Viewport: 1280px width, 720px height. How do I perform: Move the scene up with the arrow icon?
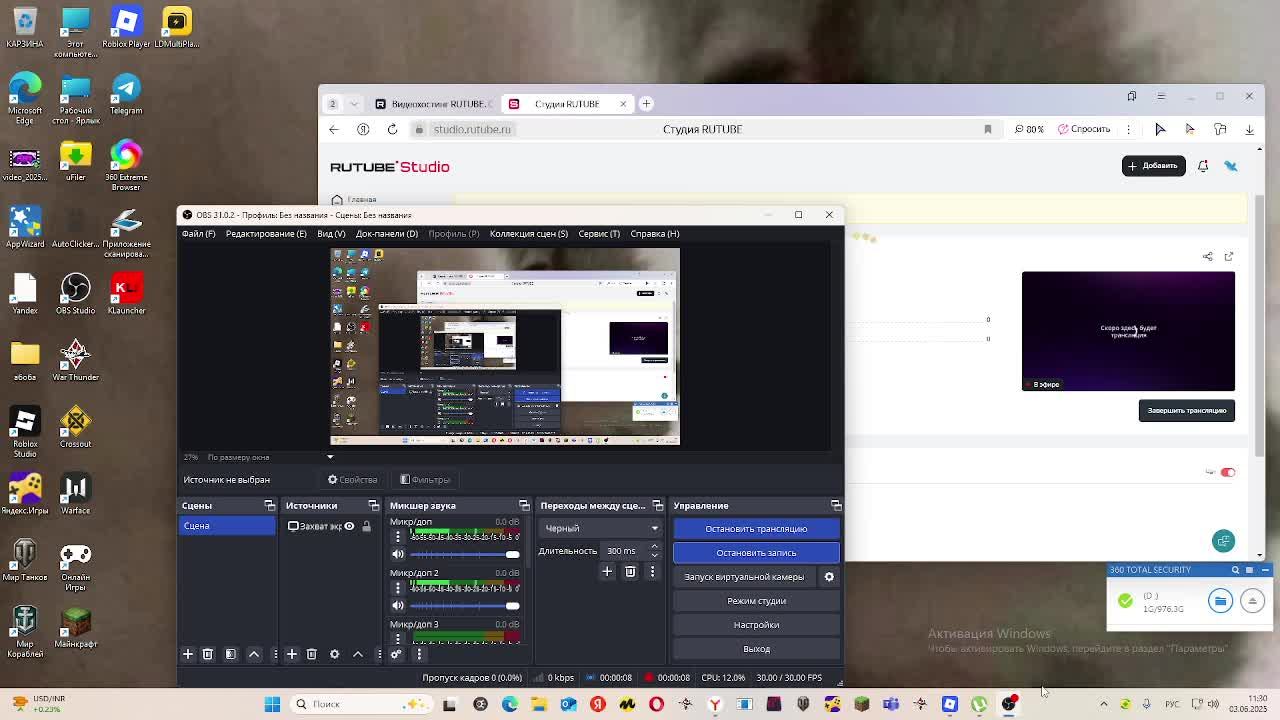tap(254, 654)
